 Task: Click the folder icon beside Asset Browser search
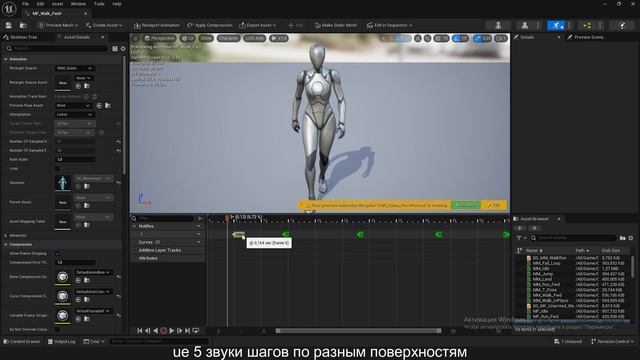tap(622, 238)
